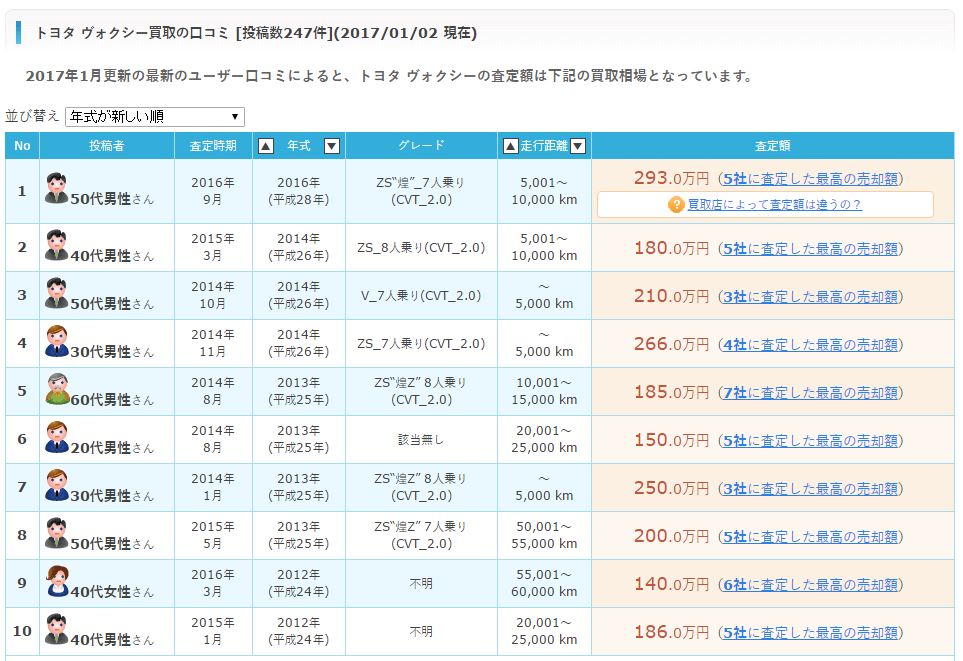Image resolution: width=963 pixels, height=661 pixels.
Task: Sort 走行距離 column ascending with up arrow
Action: pyautogui.click(x=510, y=146)
